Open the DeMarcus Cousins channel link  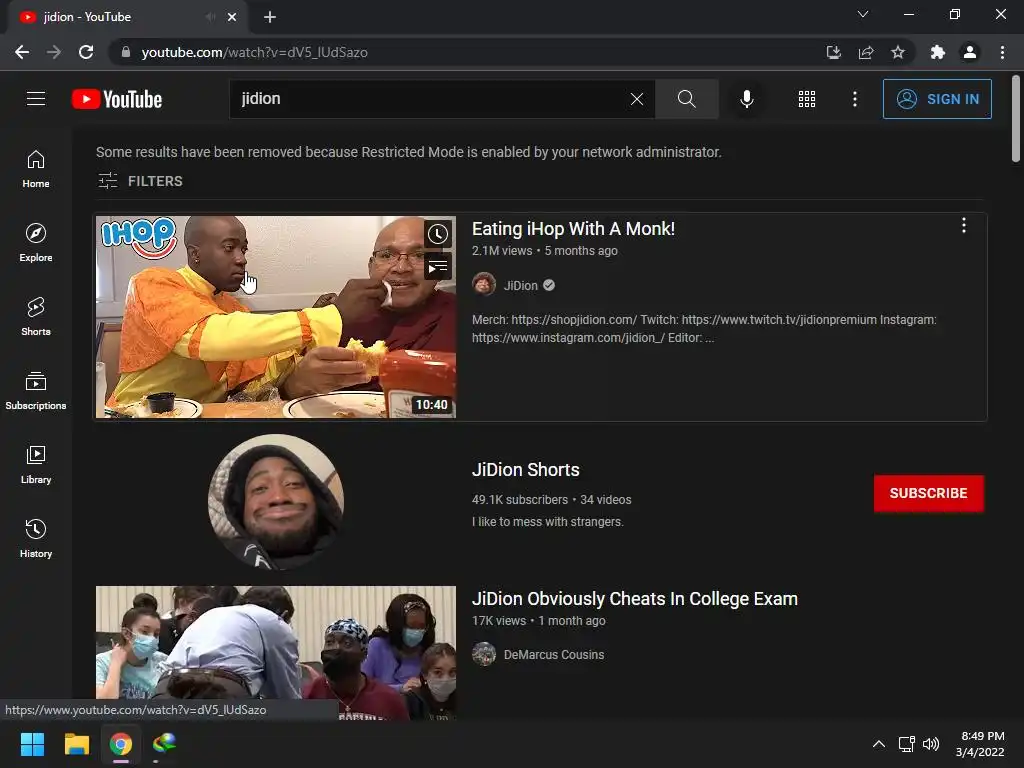pos(554,654)
